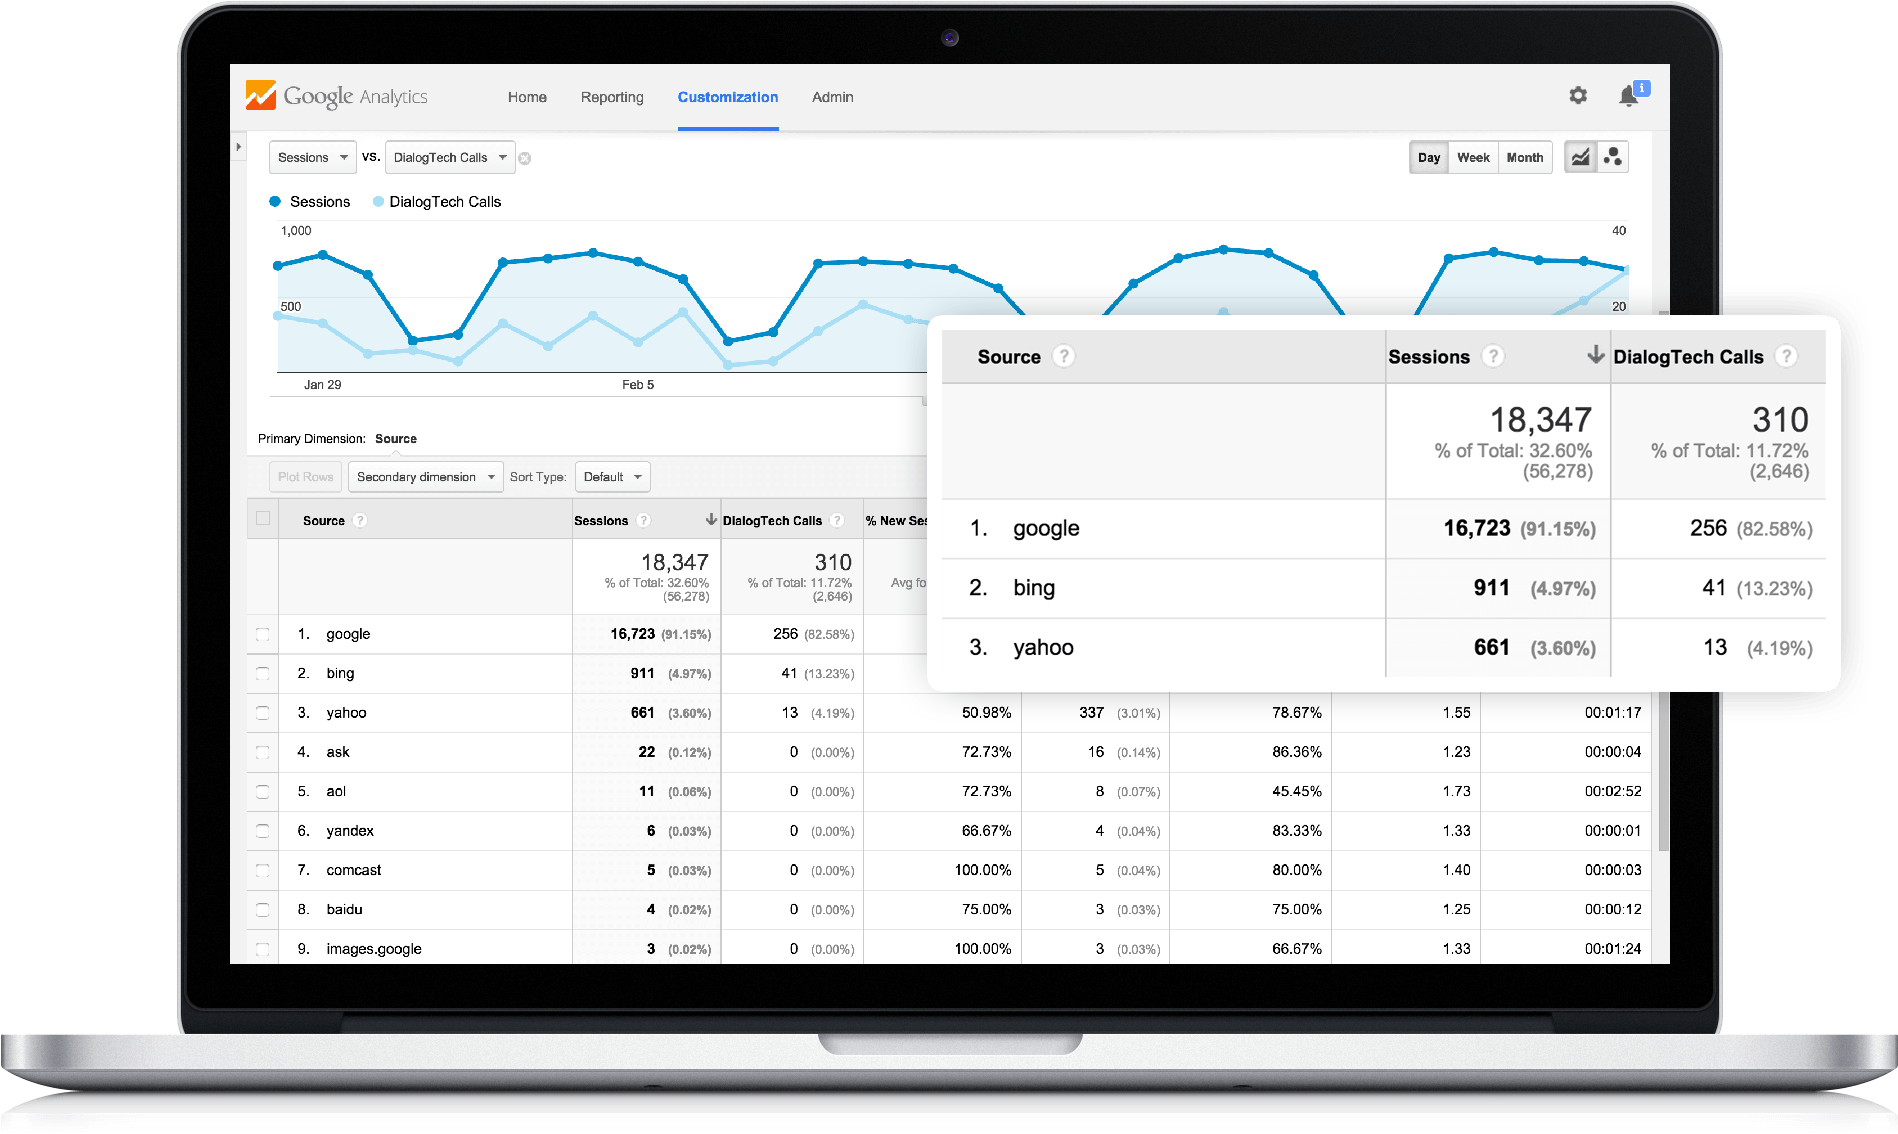Viewport: 1898px width, 1134px height.
Task: Open the Sort Type Default dropdown
Action: [x=612, y=477]
